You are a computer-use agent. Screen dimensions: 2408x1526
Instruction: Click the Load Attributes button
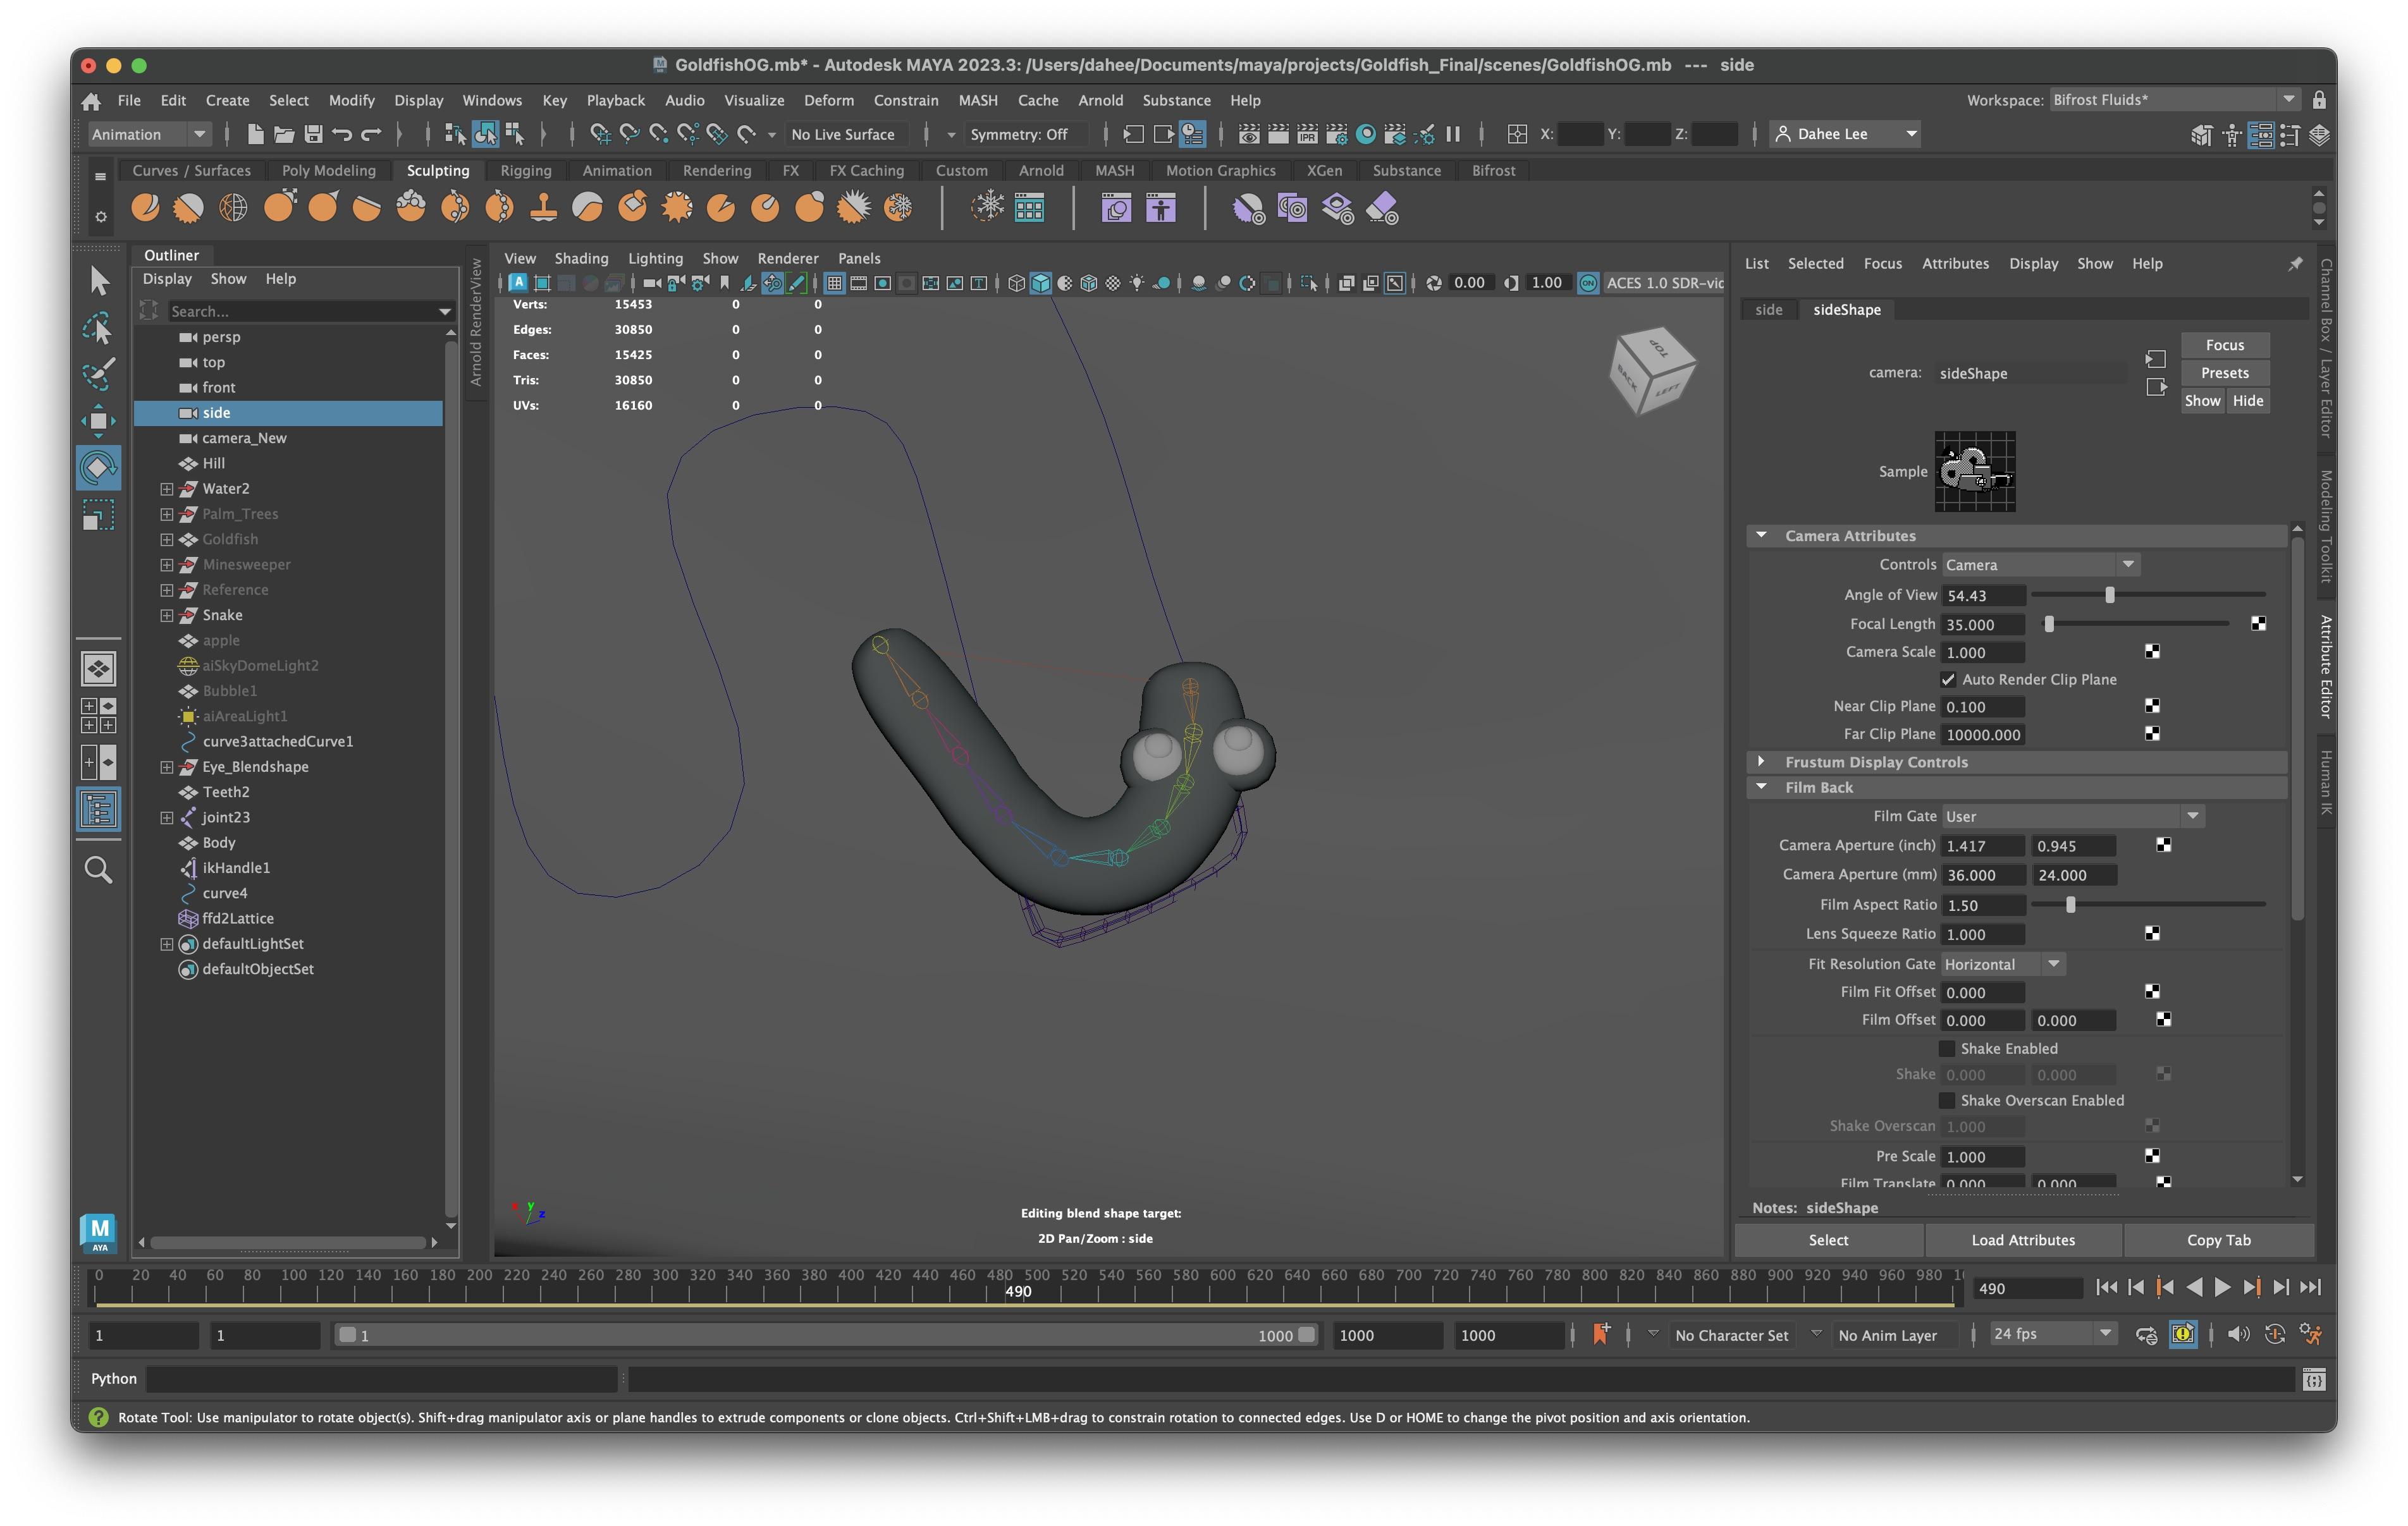[x=2022, y=1240]
